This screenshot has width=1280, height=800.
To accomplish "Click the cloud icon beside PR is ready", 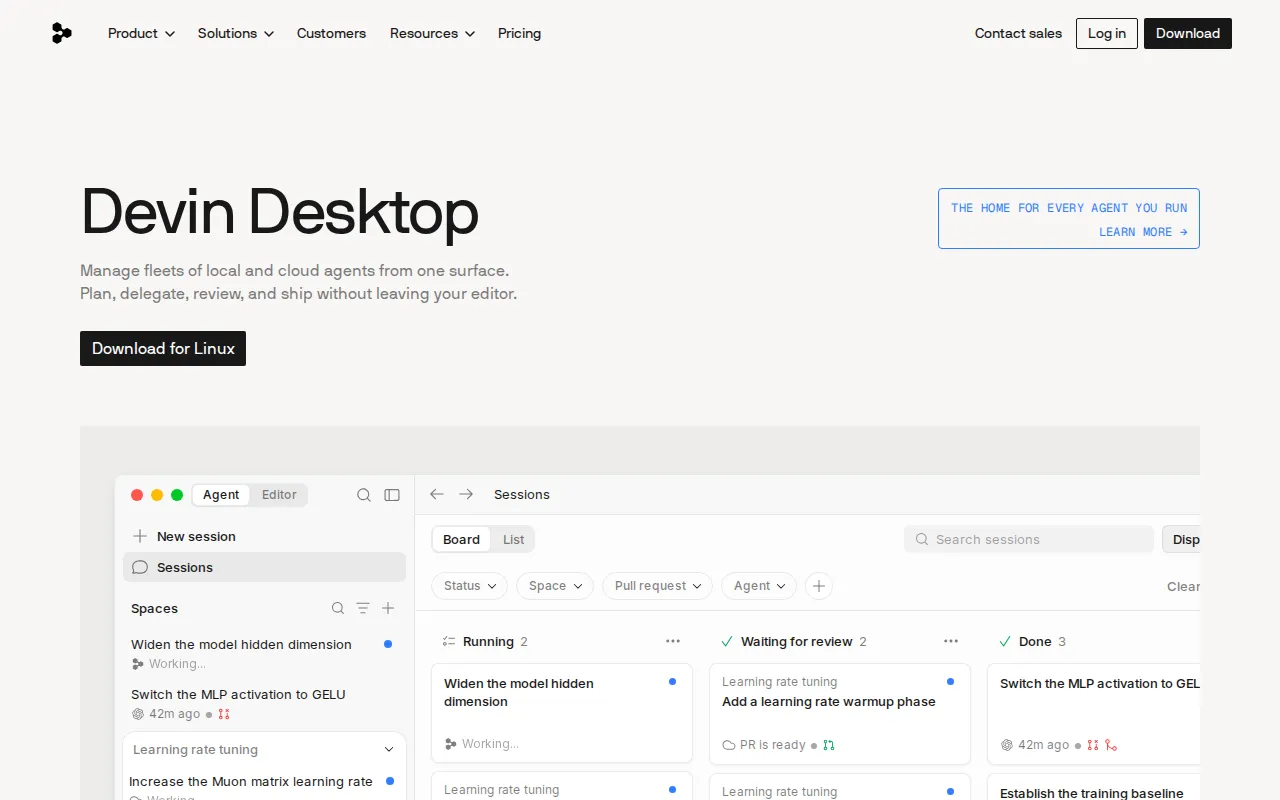I will tap(729, 745).
